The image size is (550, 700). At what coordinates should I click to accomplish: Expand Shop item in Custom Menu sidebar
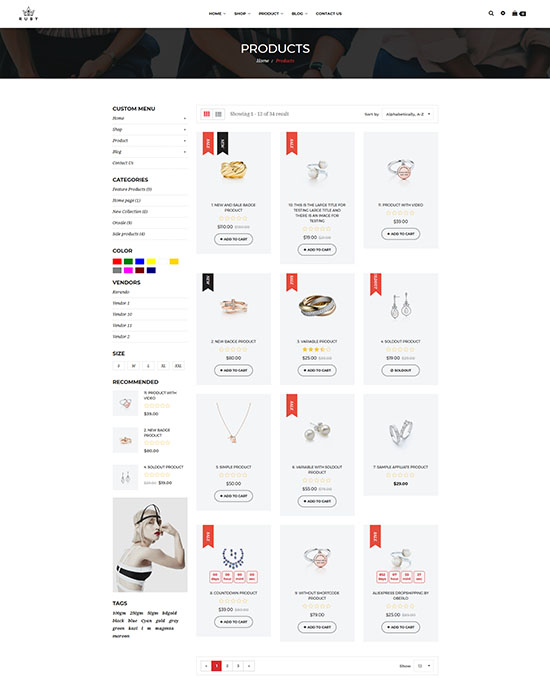[x=150, y=129]
